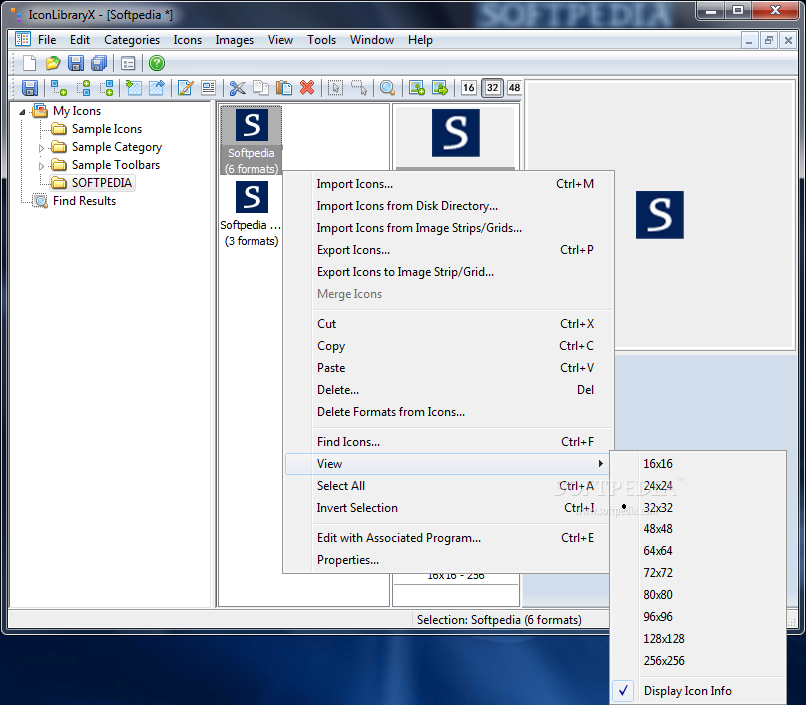Click the Invert Selection dashed cursor icon
Screen dimensions: 806x705
point(359,88)
